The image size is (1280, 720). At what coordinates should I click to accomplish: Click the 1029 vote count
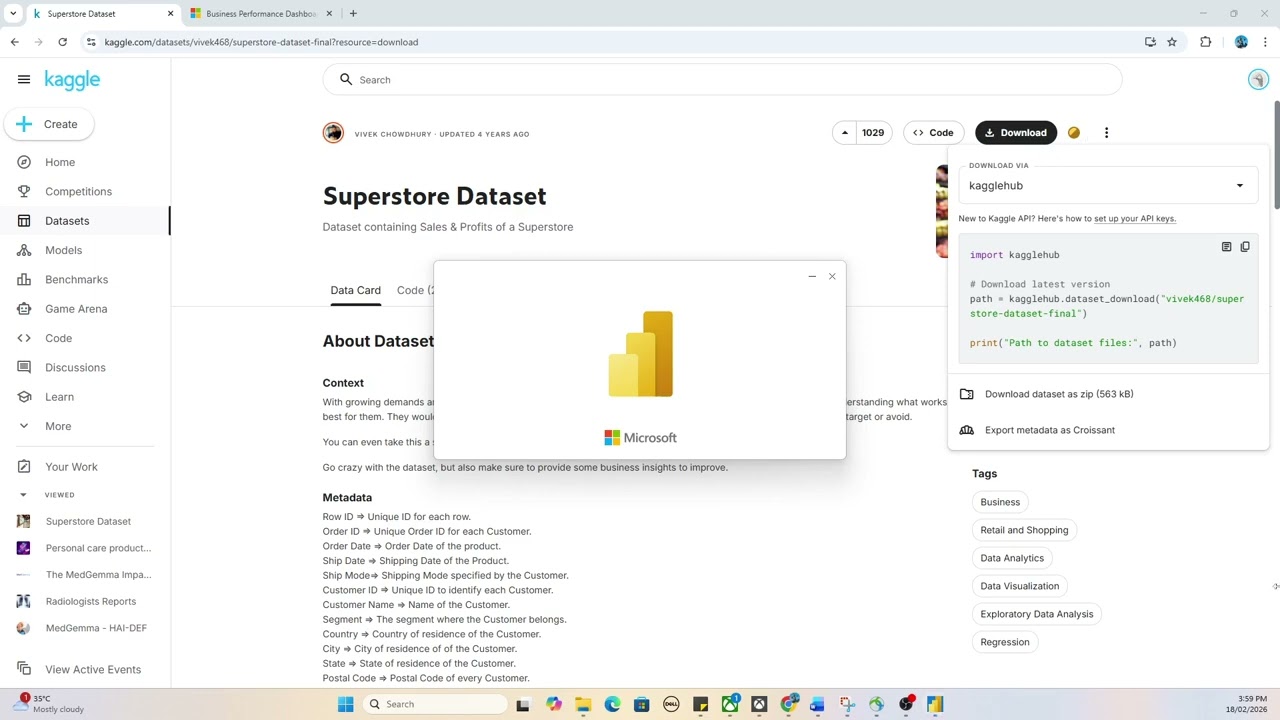(x=873, y=132)
